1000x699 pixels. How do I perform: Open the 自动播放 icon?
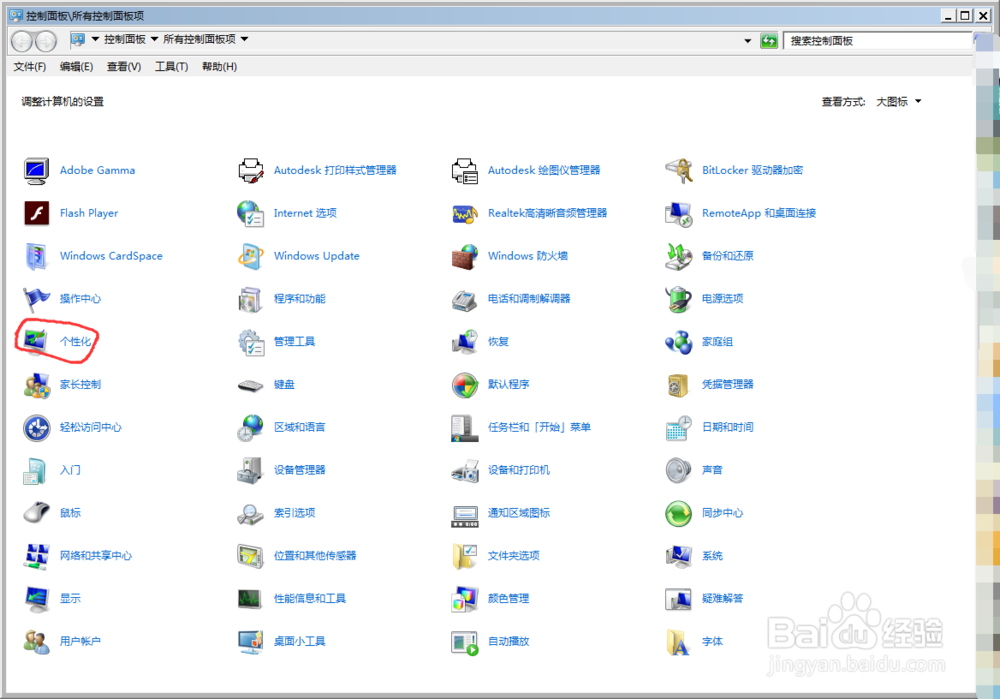[465, 643]
